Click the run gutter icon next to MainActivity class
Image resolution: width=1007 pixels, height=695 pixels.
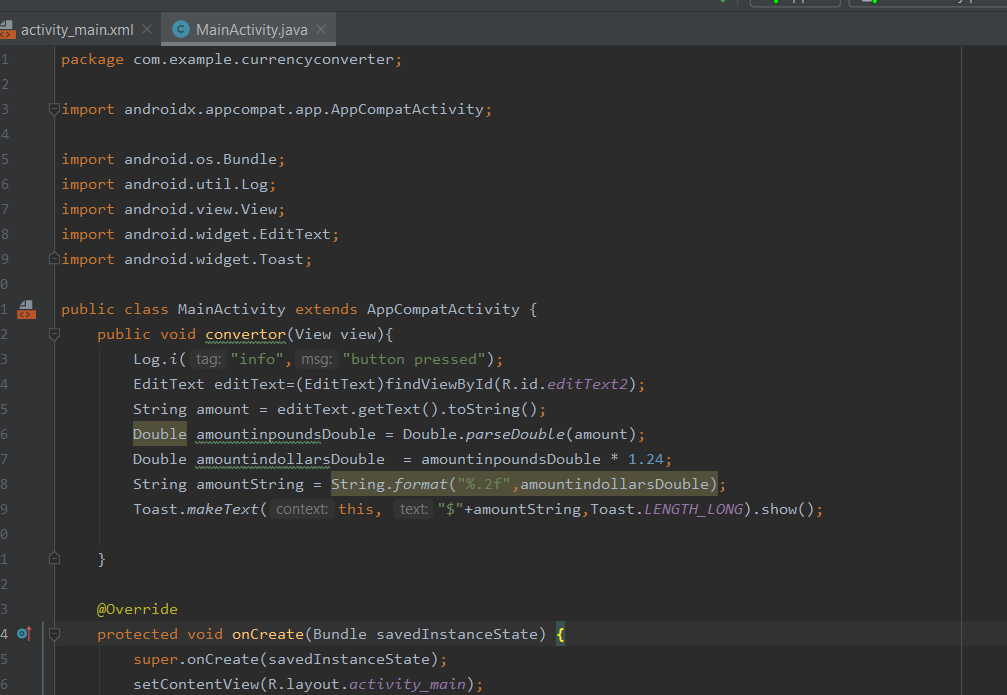click(27, 308)
